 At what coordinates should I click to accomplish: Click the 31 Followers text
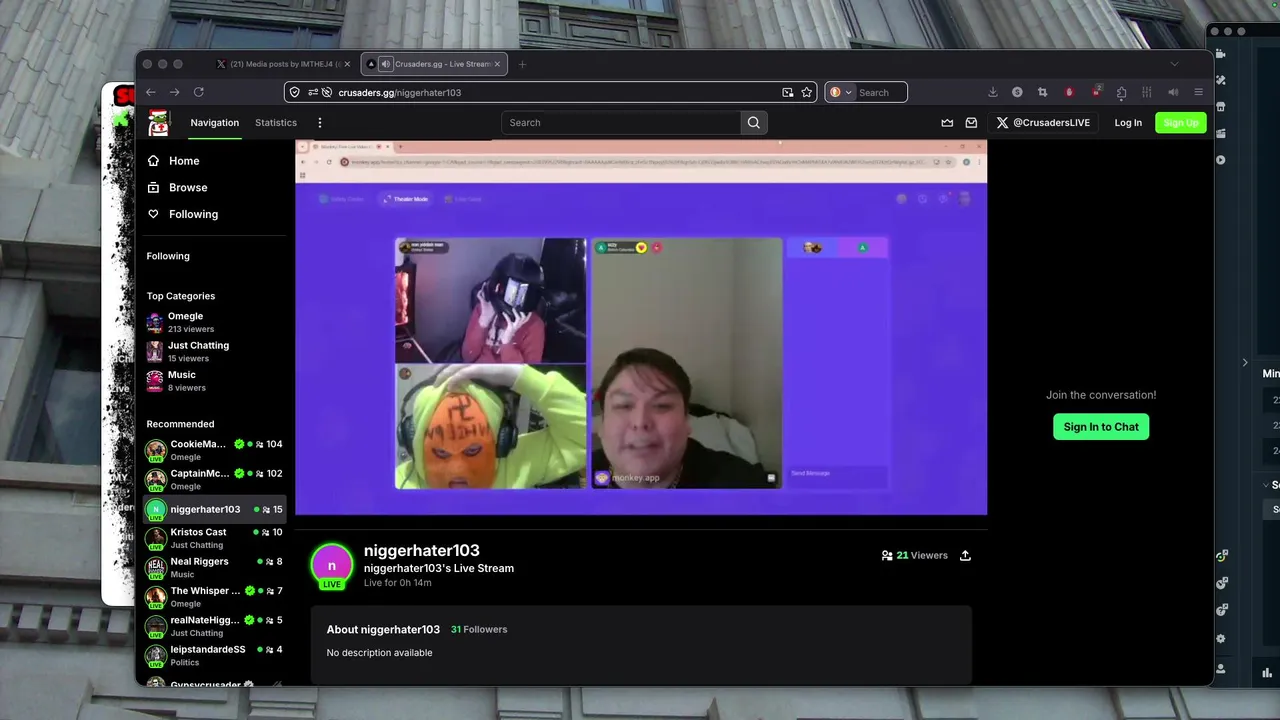tap(479, 629)
